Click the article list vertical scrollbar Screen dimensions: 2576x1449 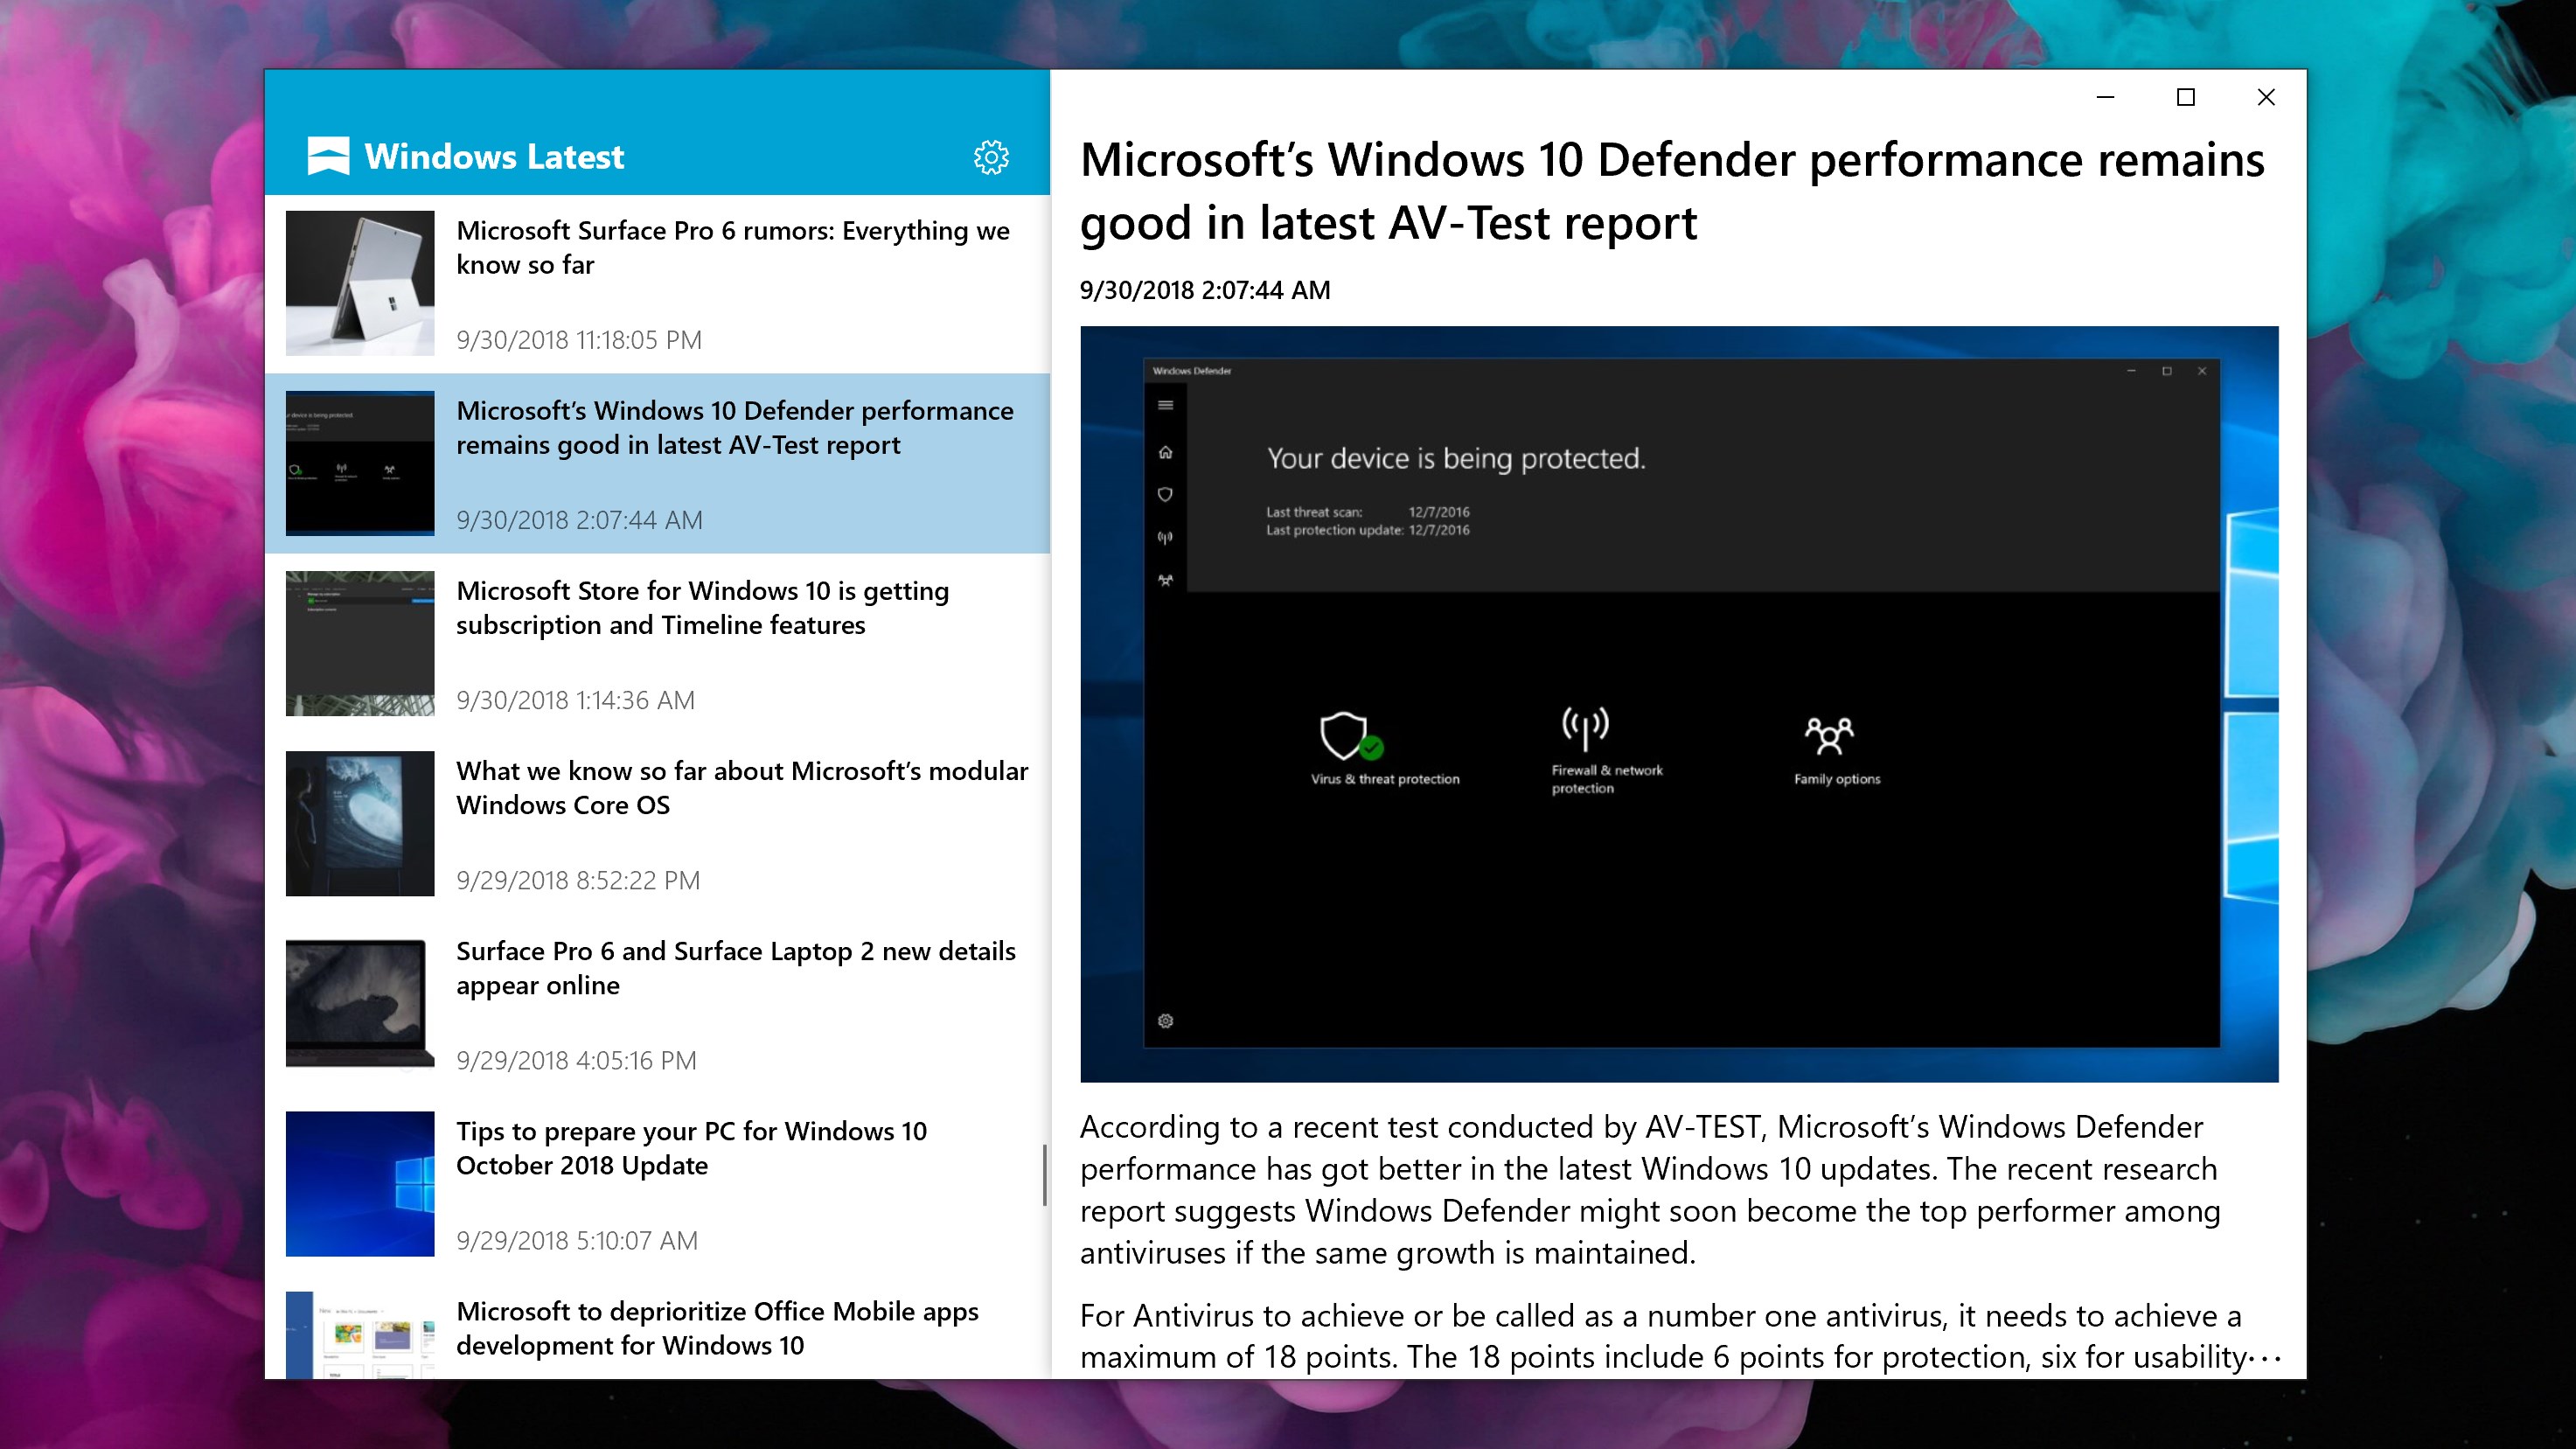(x=1044, y=1176)
